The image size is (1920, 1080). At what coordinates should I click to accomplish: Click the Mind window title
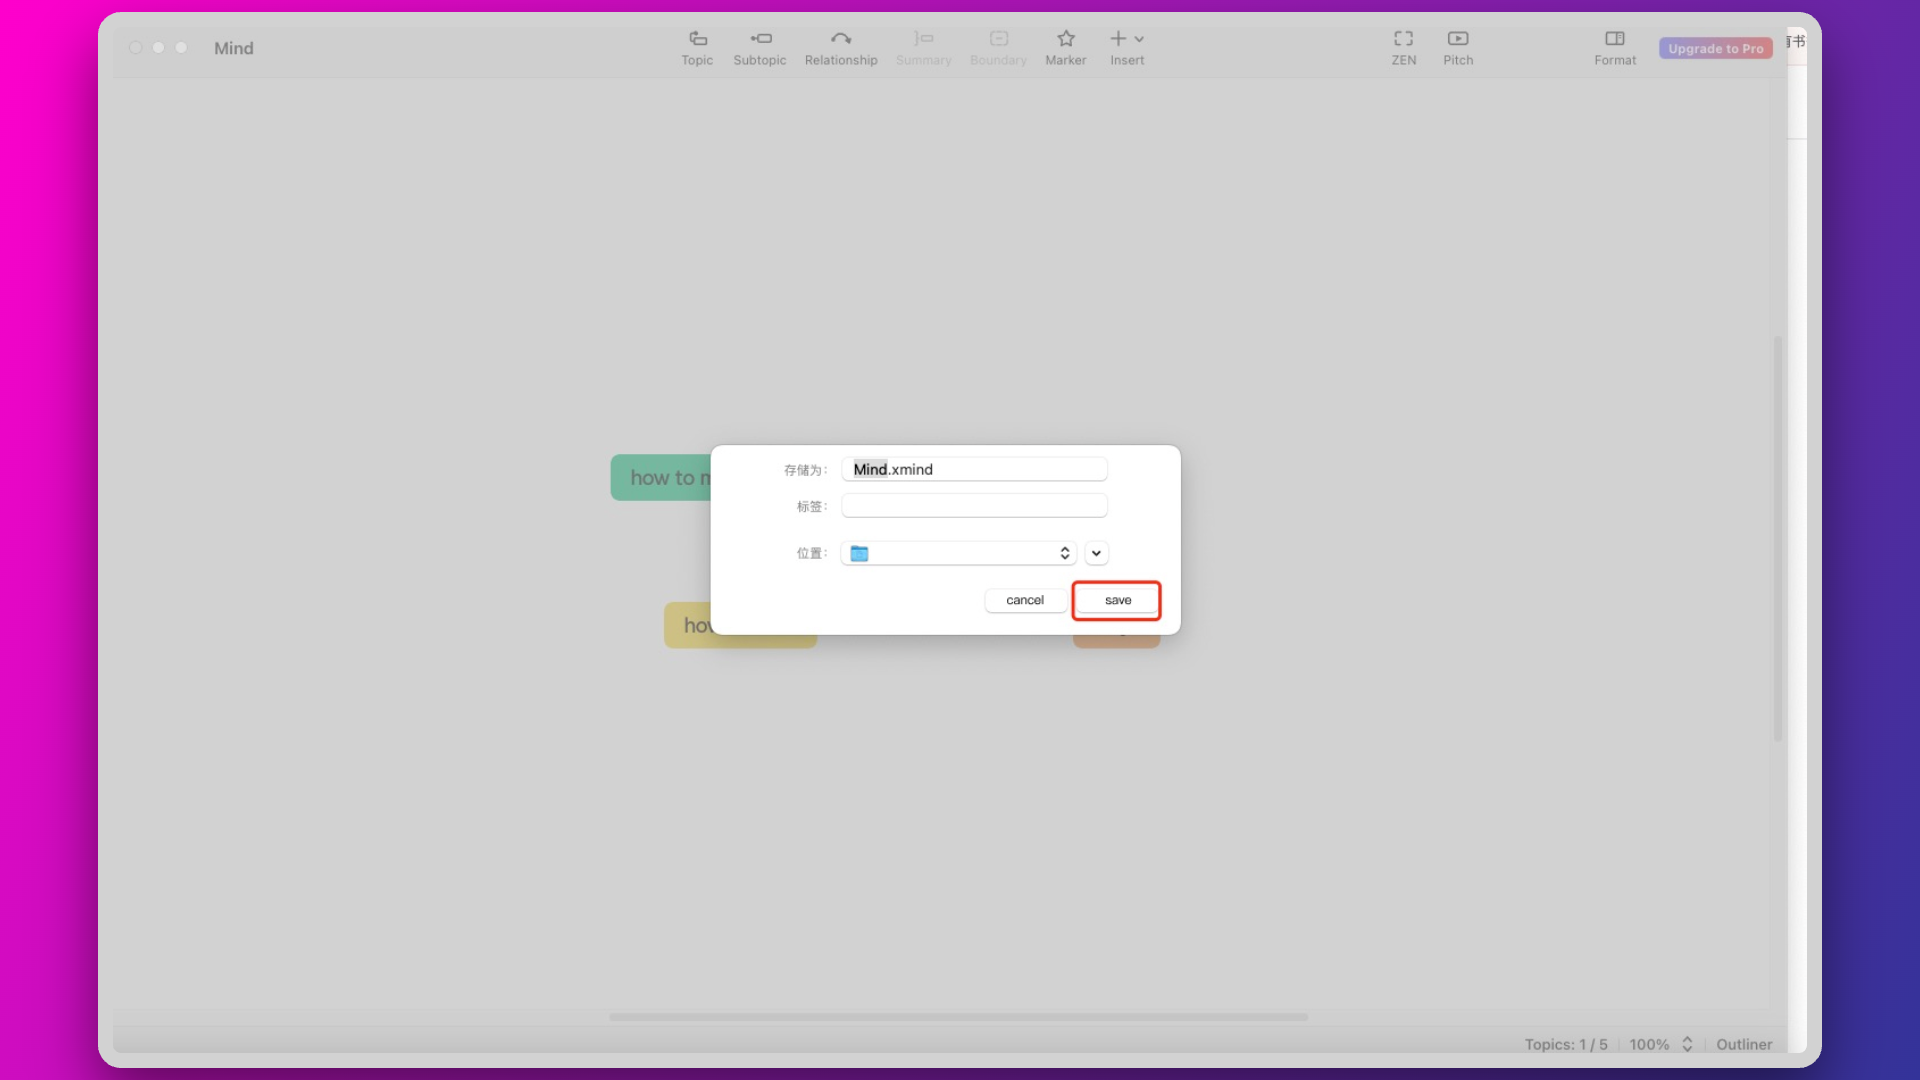tap(233, 48)
